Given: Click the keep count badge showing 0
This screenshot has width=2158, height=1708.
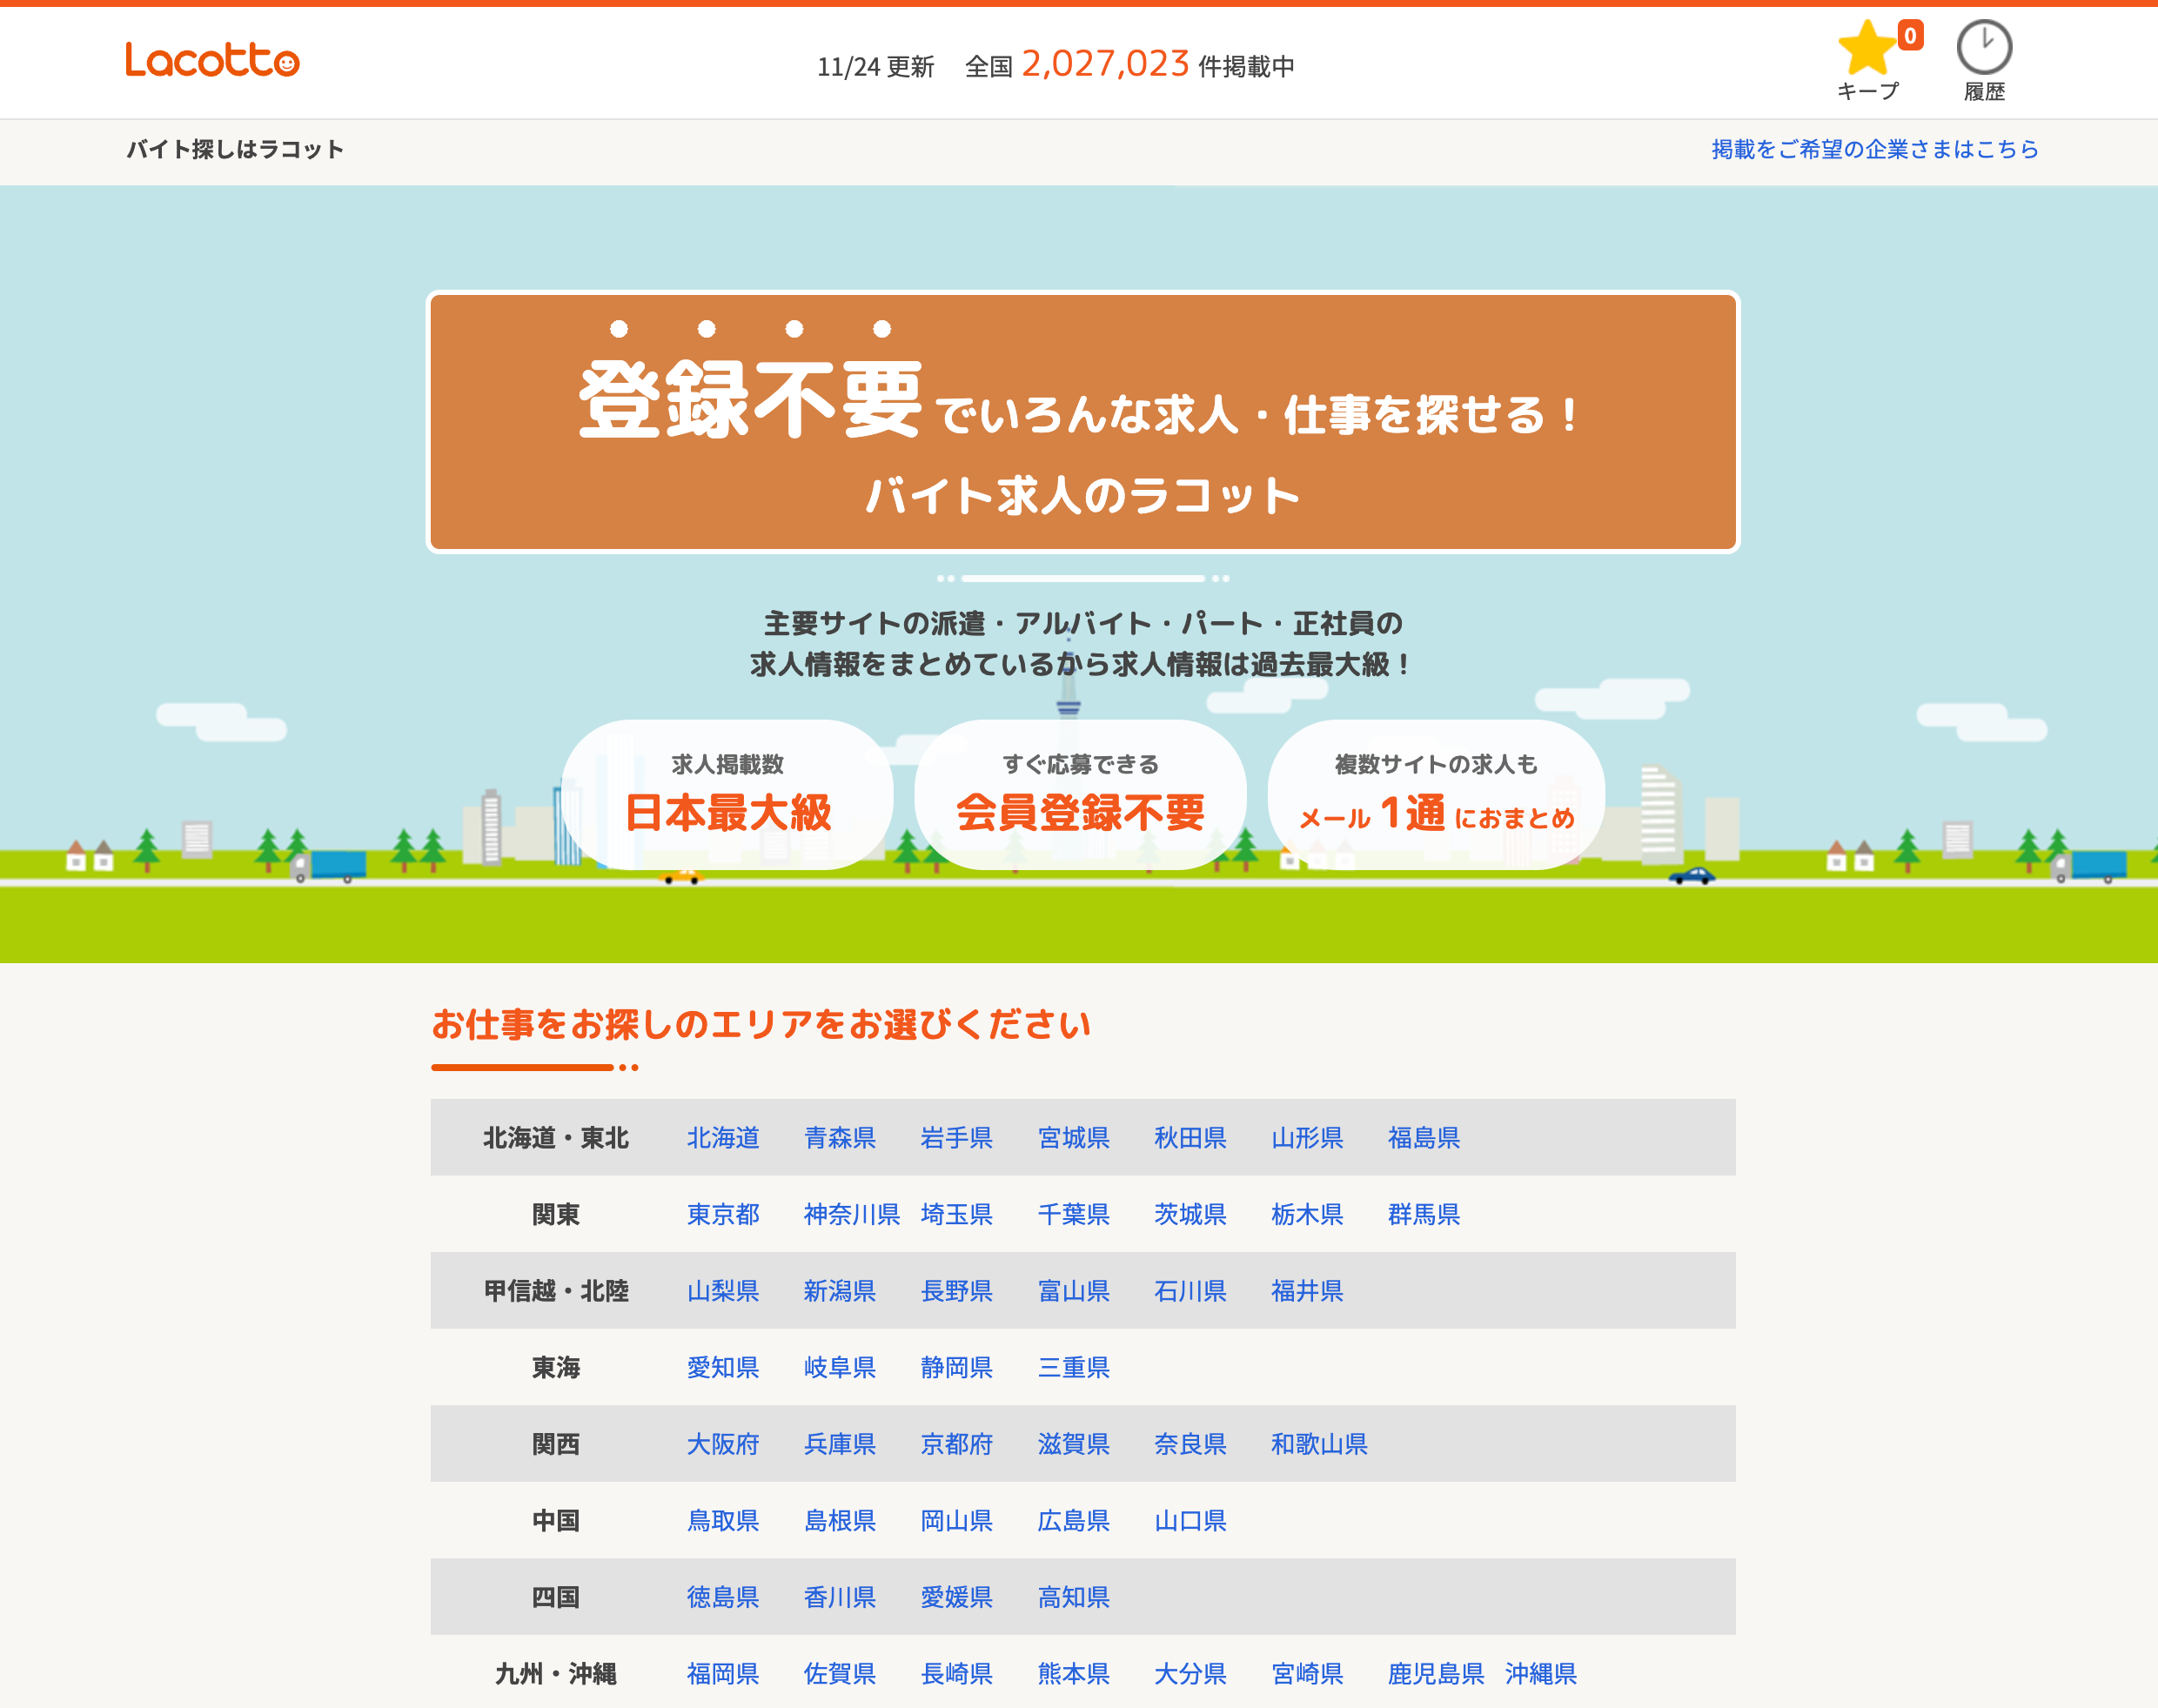Looking at the screenshot, I should coord(1910,36).
